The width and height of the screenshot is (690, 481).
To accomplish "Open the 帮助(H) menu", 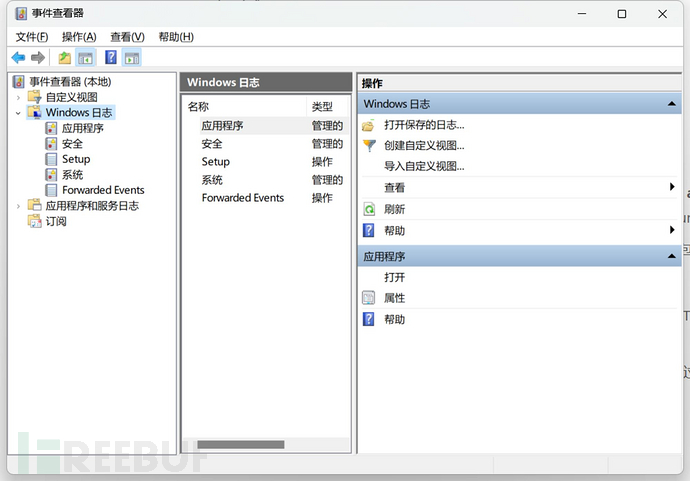I will coord(176,37).
